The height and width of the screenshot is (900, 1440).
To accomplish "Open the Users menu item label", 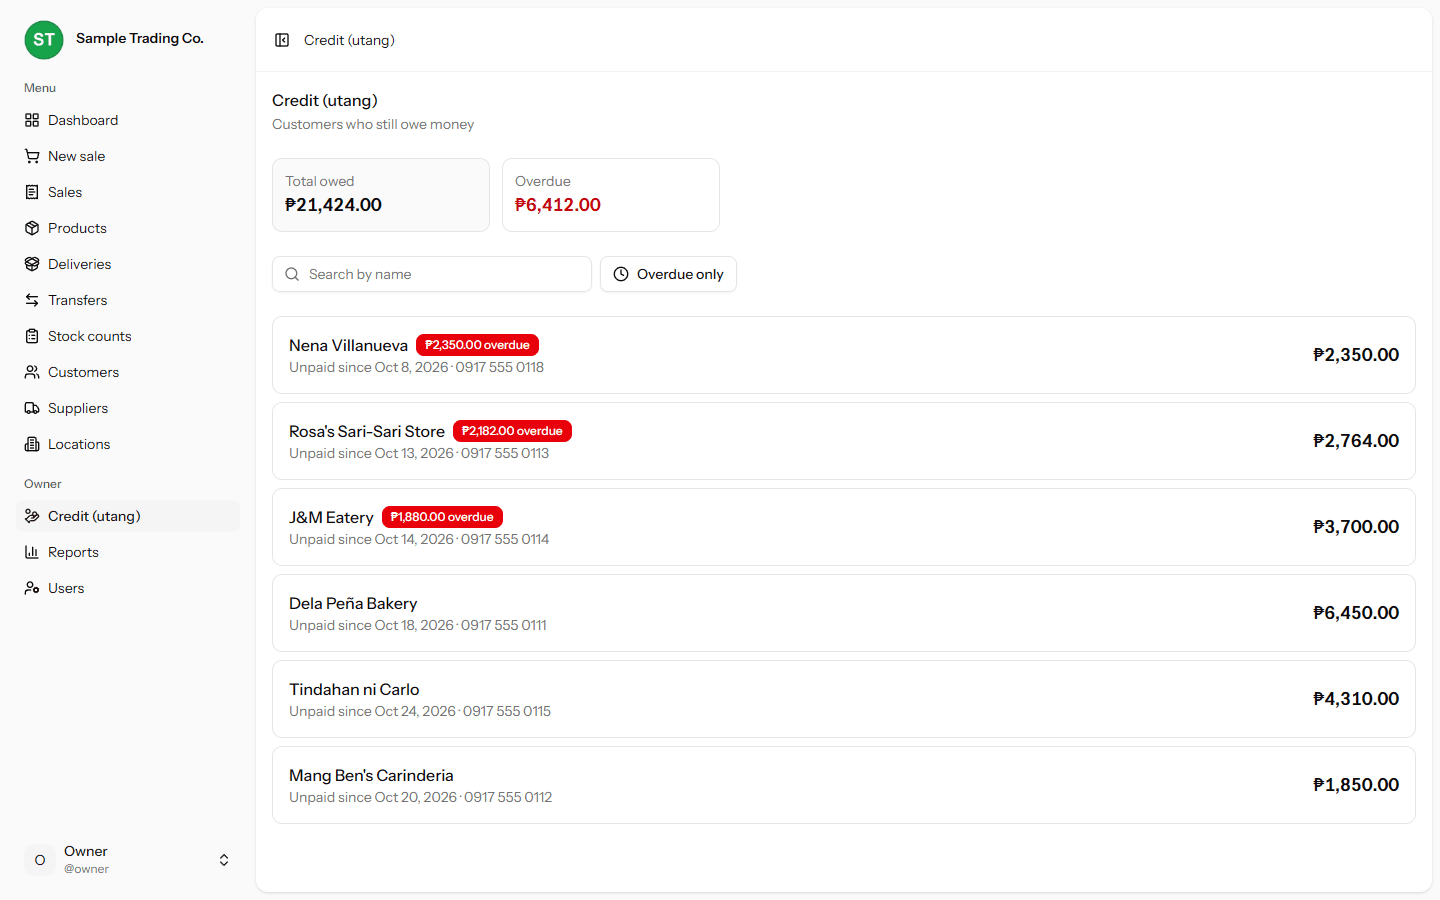I will (66, 588).
